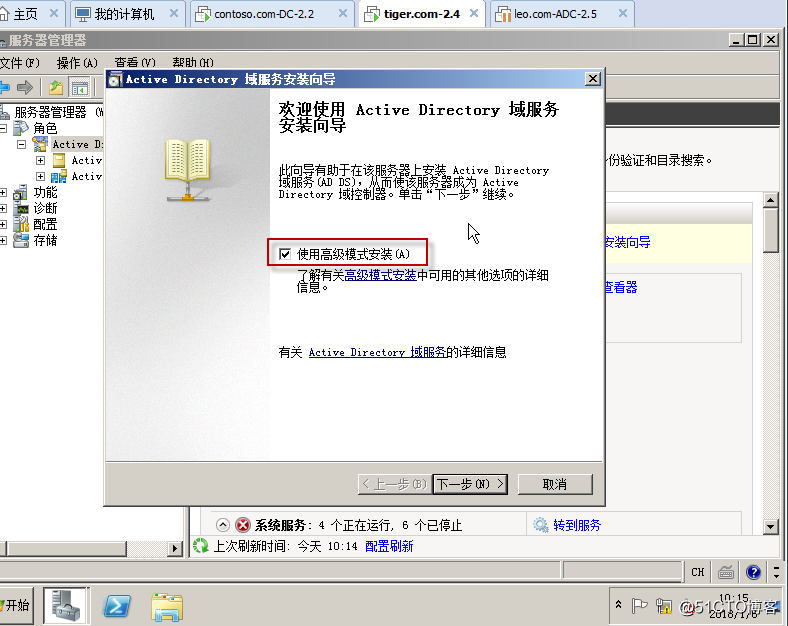Show hidden tray icons arrow

619,604
